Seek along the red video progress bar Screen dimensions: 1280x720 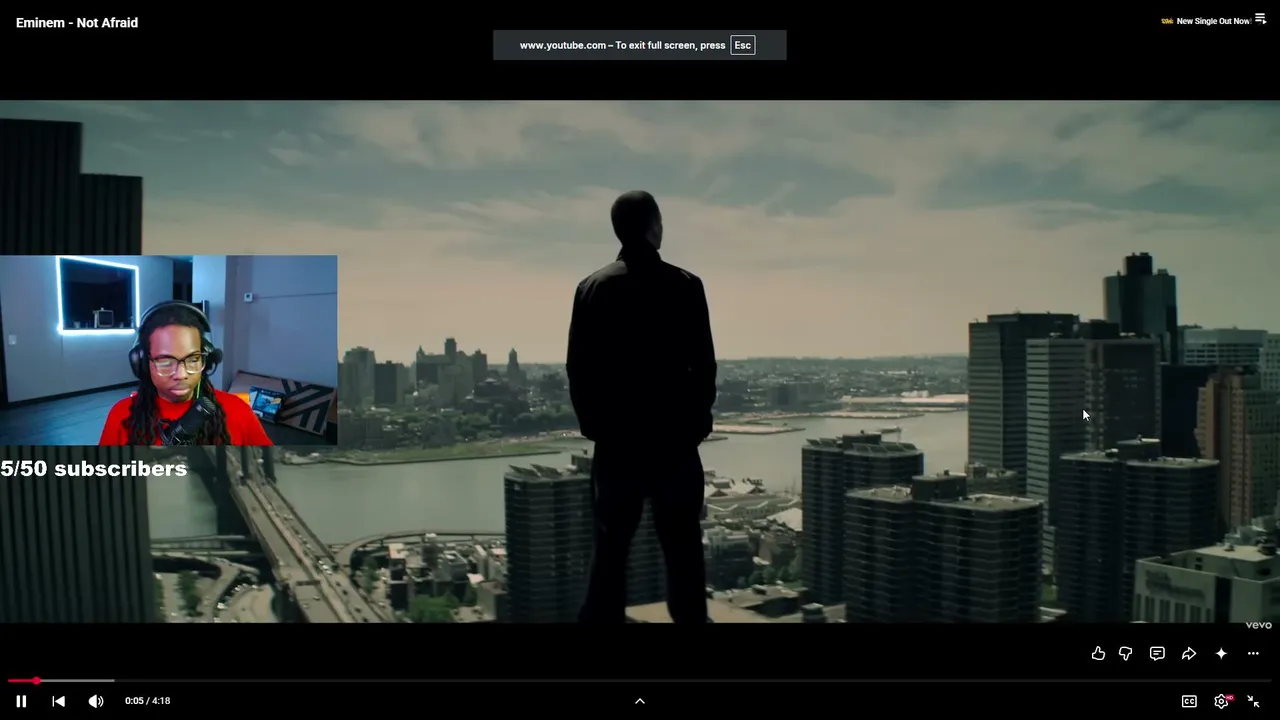[x=640, y=681]
